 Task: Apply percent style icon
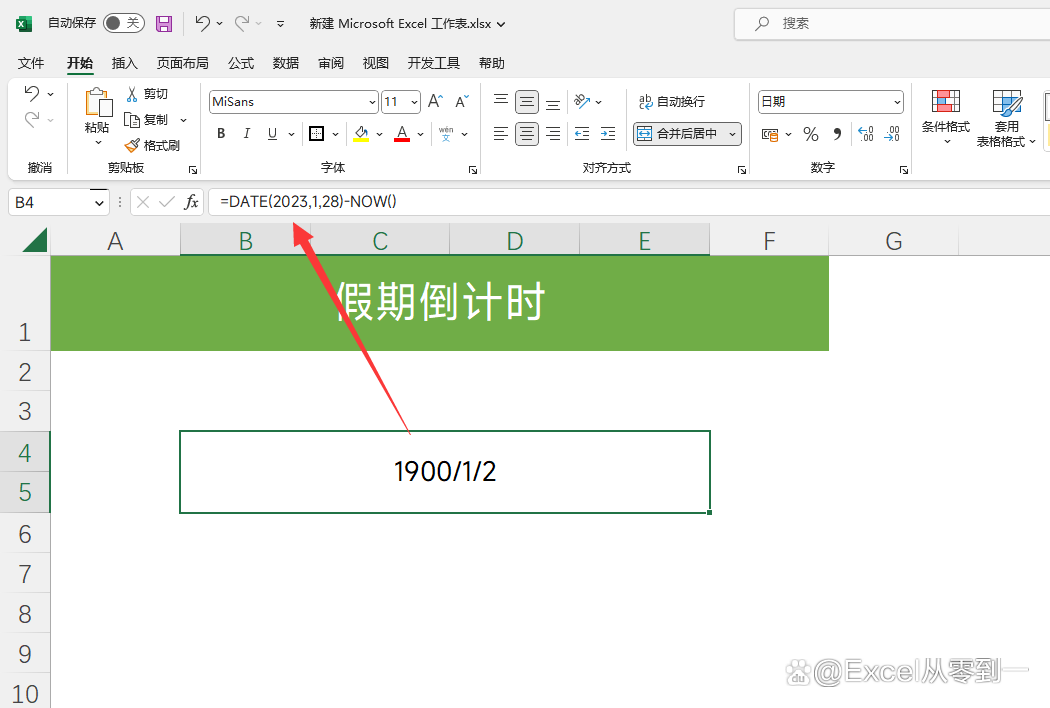(811, 134)
